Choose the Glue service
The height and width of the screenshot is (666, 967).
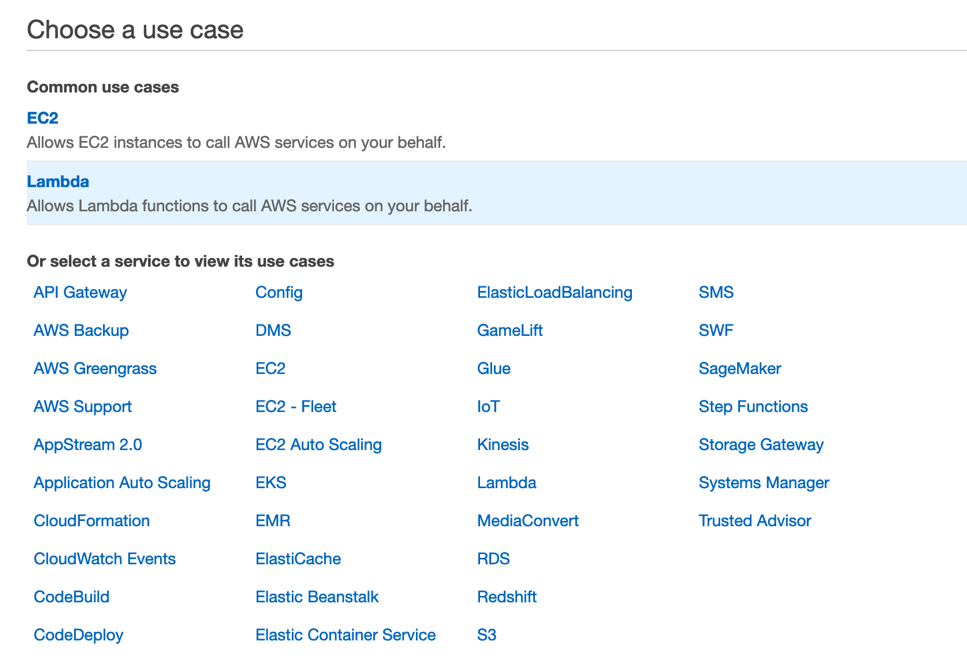[494, 369]
